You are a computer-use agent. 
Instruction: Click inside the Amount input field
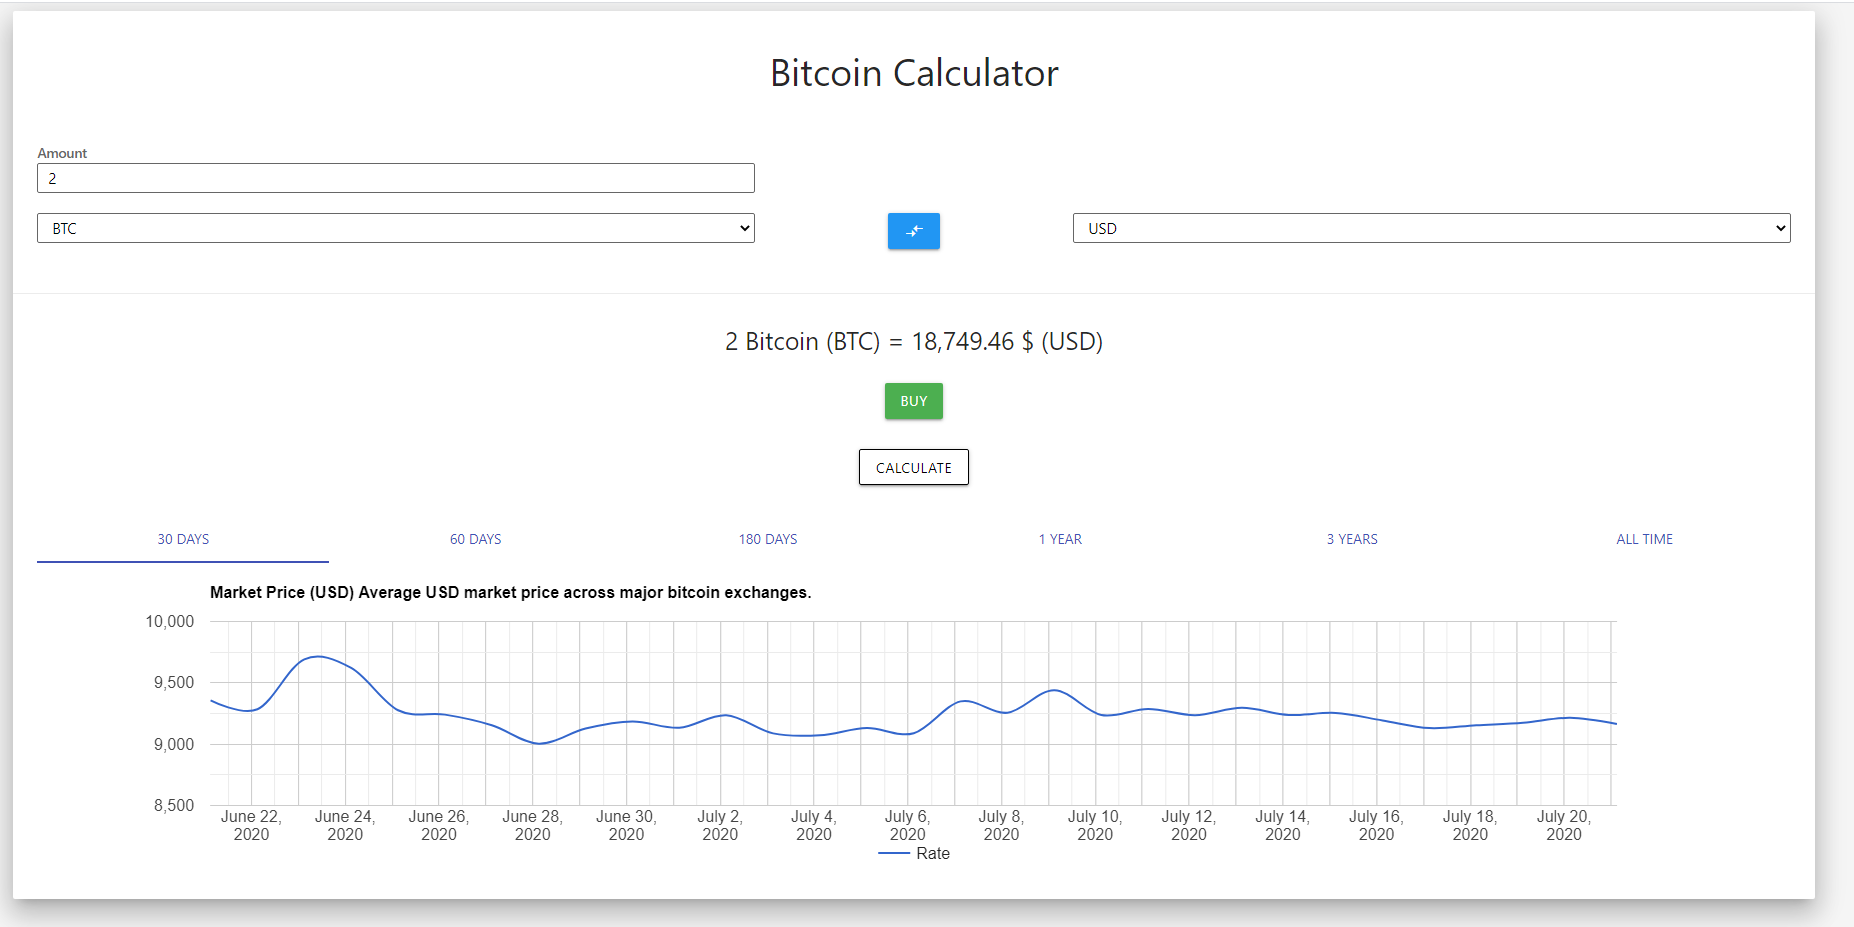pos(395,178)
